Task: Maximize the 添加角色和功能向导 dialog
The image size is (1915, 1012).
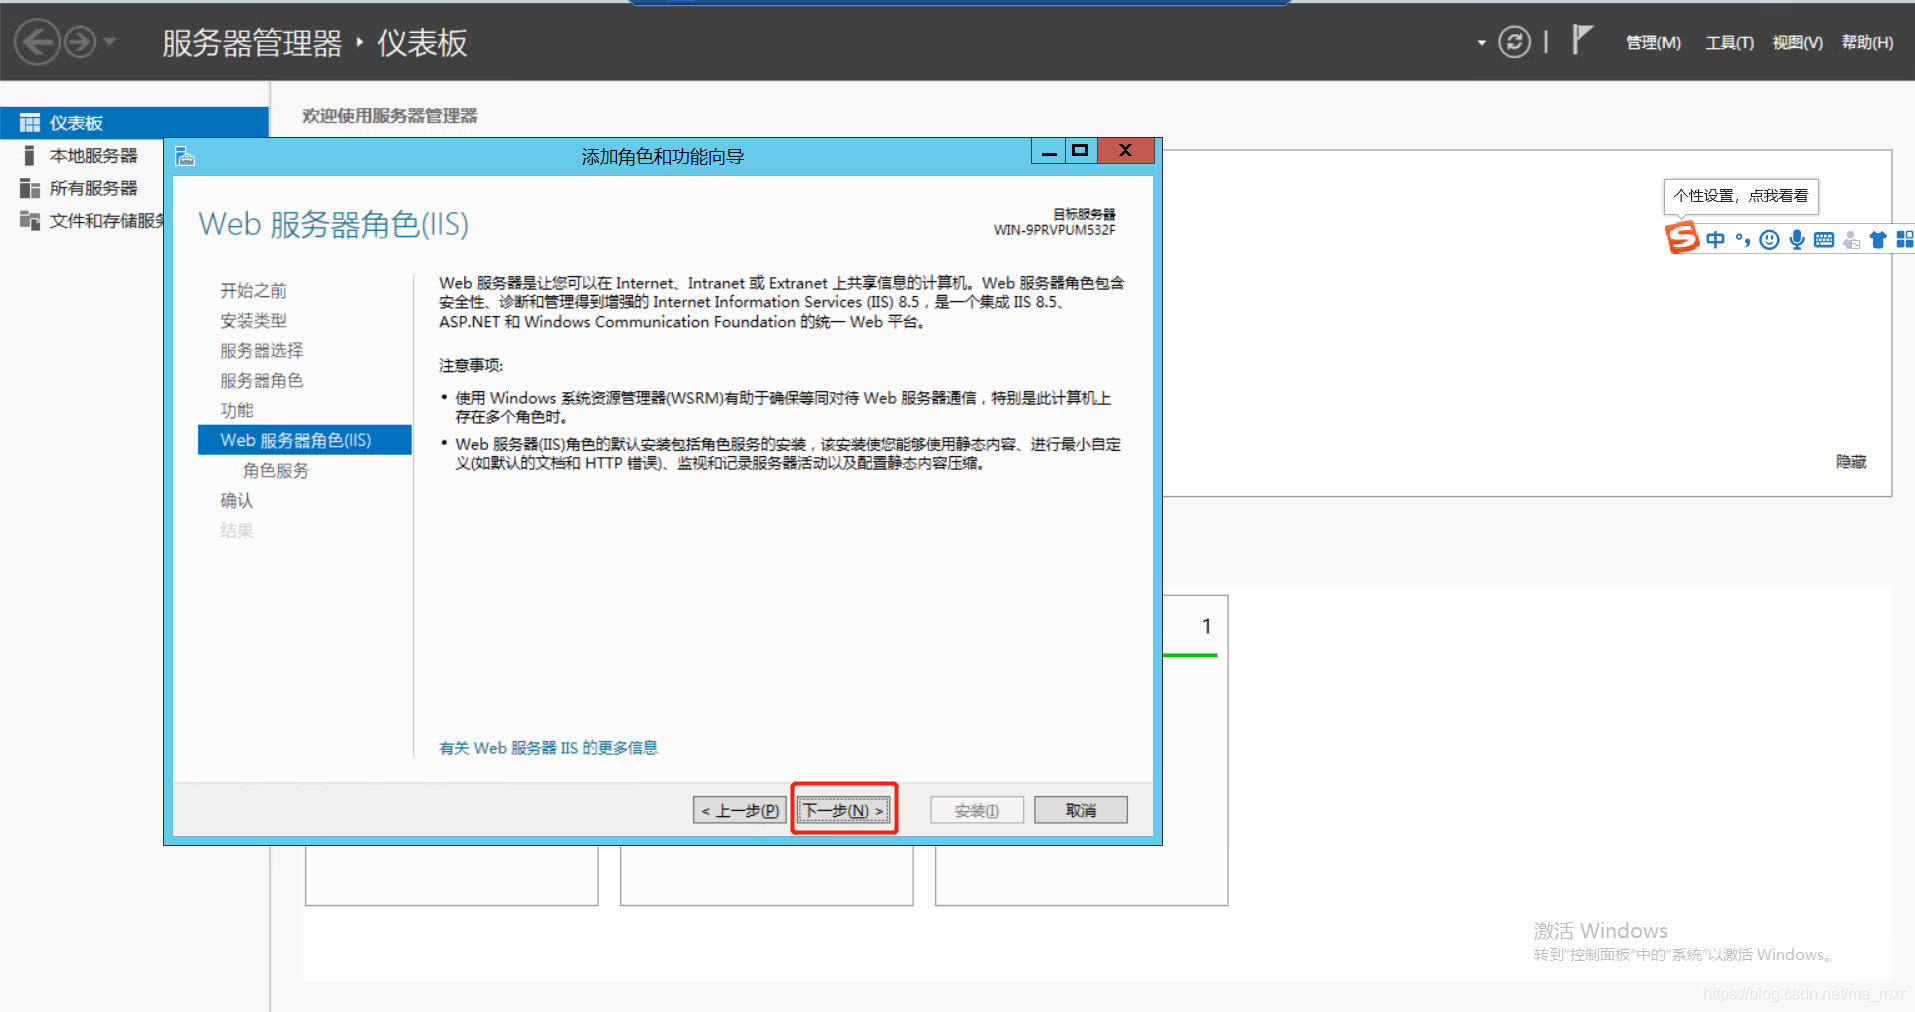Action: pyautogui.click(x=1081, y=151)
